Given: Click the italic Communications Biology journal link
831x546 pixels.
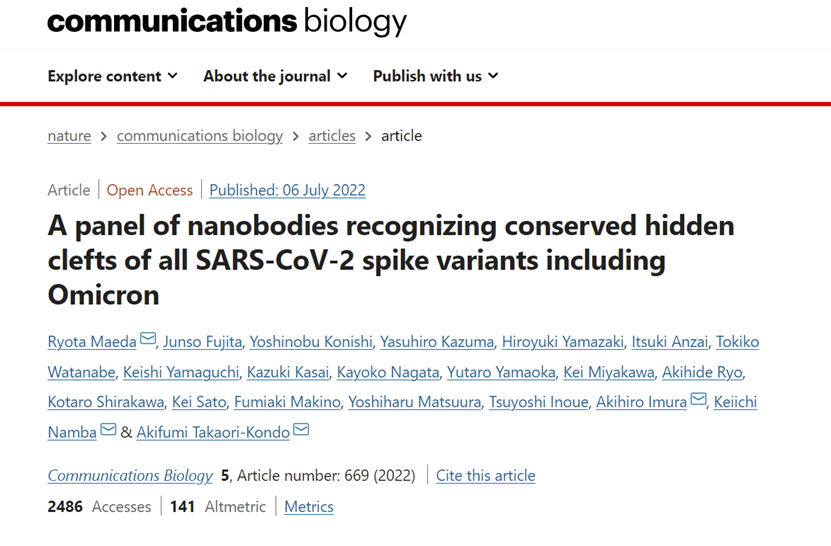Looking at the screenshot, I should coord(130,475).
